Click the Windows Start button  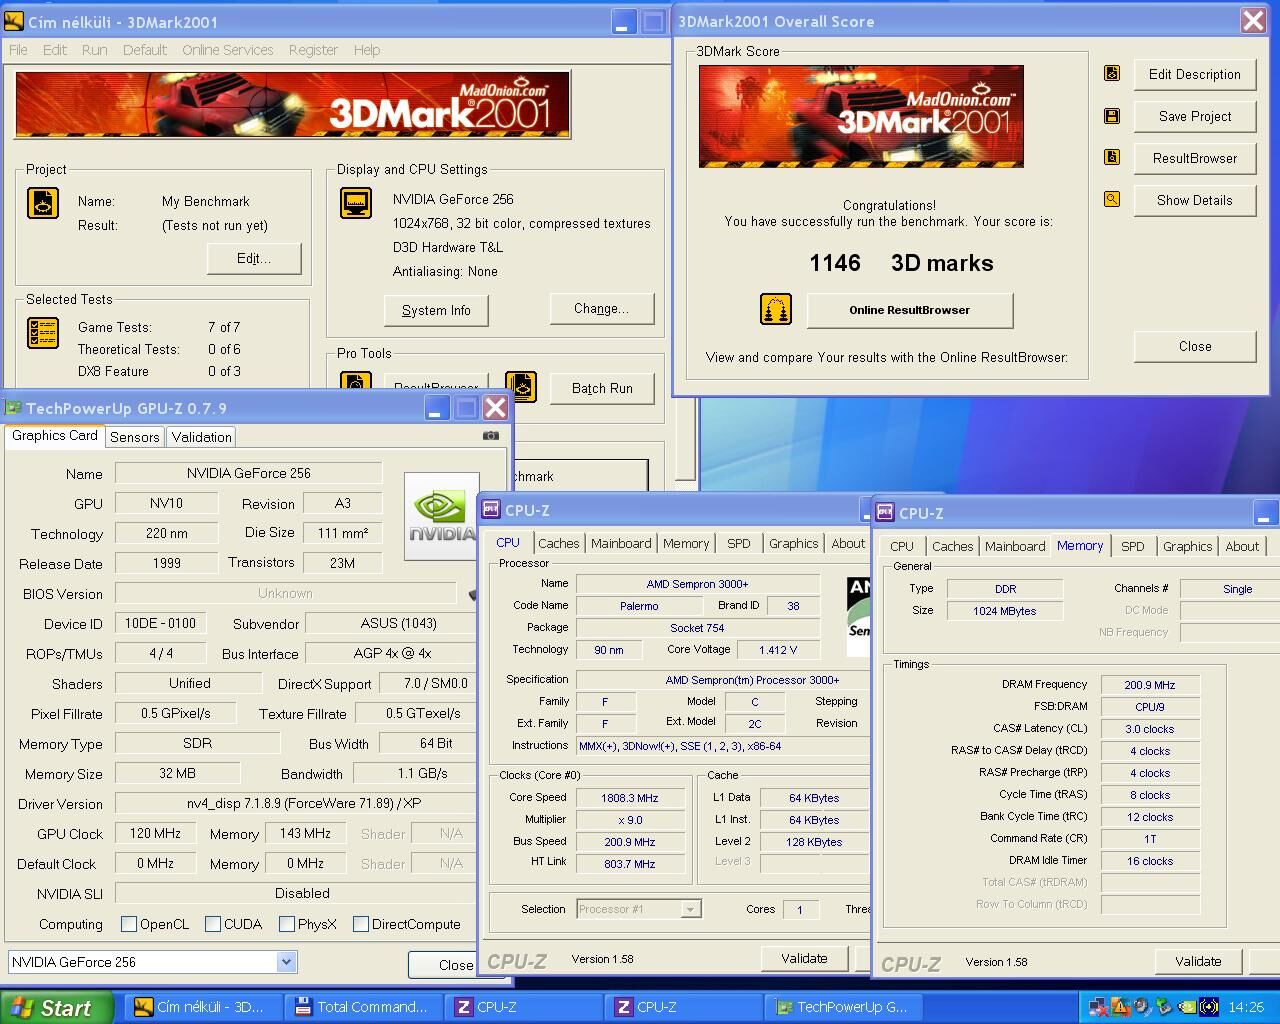56,1007
